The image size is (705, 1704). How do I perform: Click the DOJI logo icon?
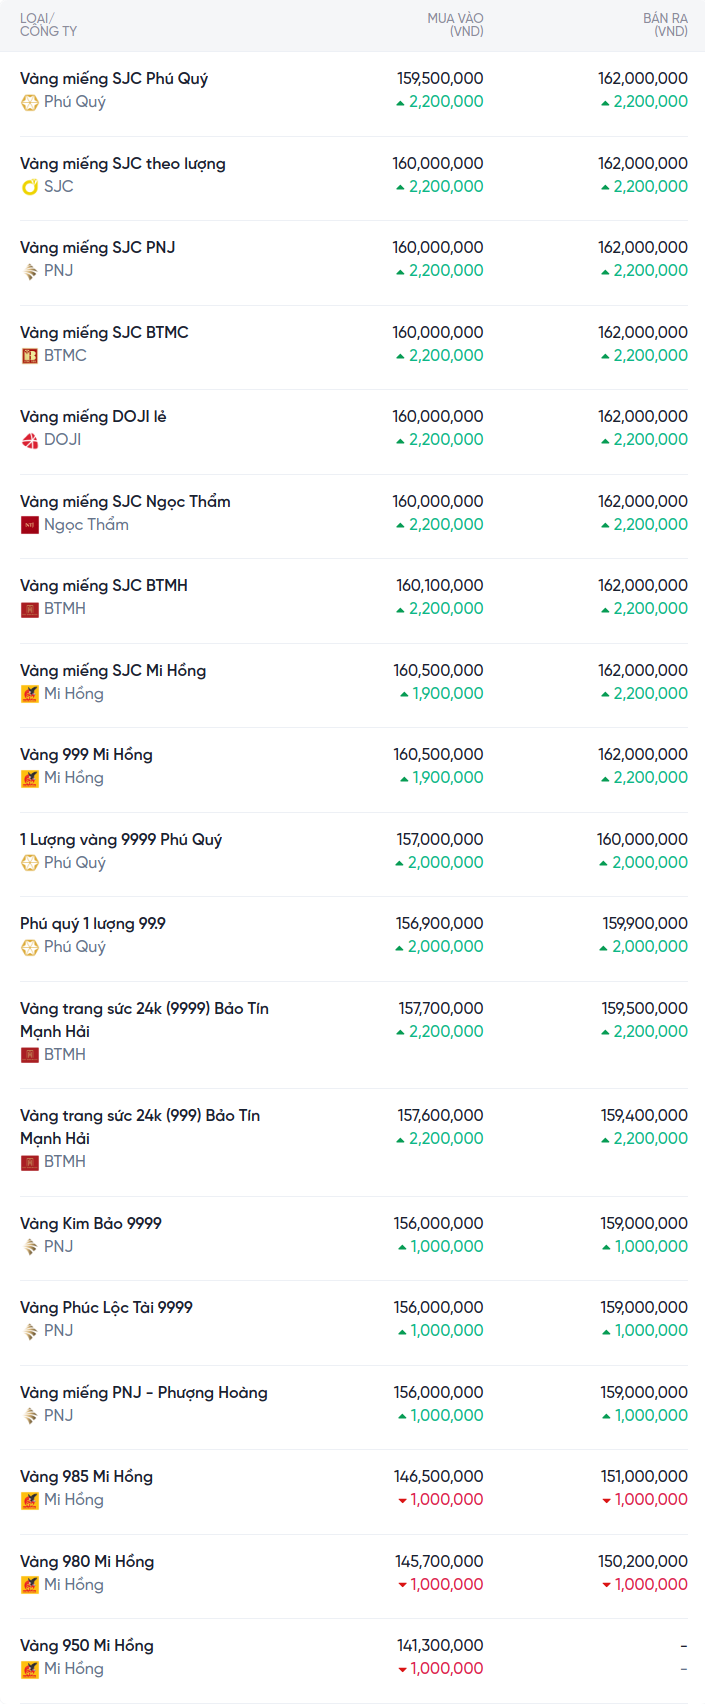[x=30, y=440]
